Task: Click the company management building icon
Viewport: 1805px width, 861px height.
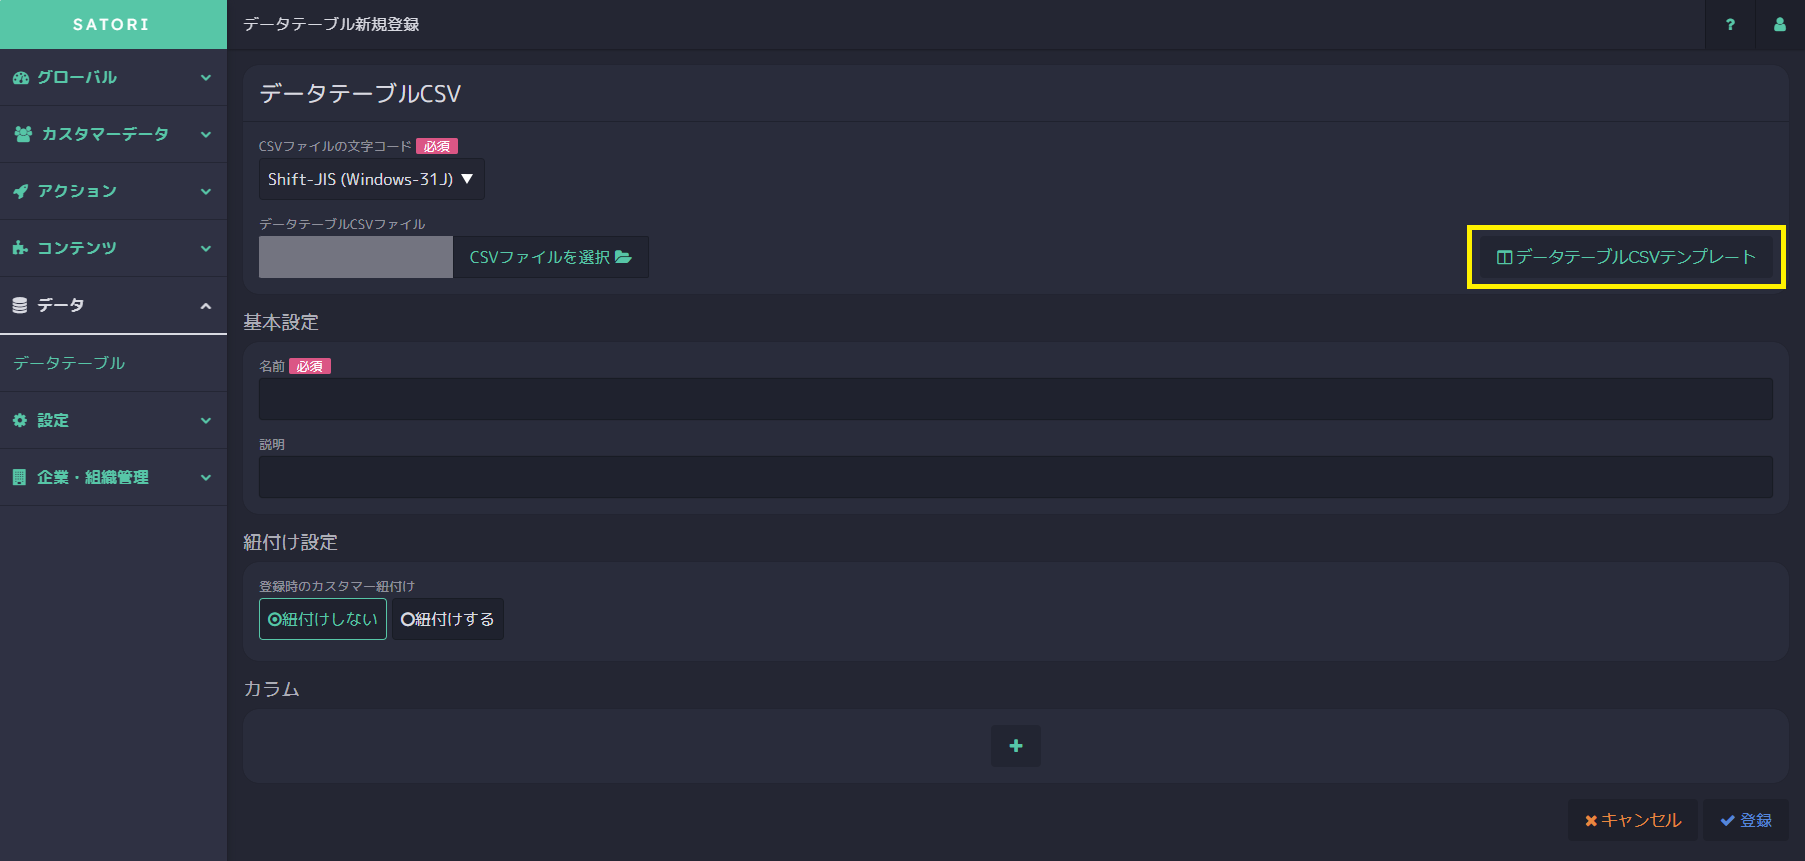Action: (19, 477)
